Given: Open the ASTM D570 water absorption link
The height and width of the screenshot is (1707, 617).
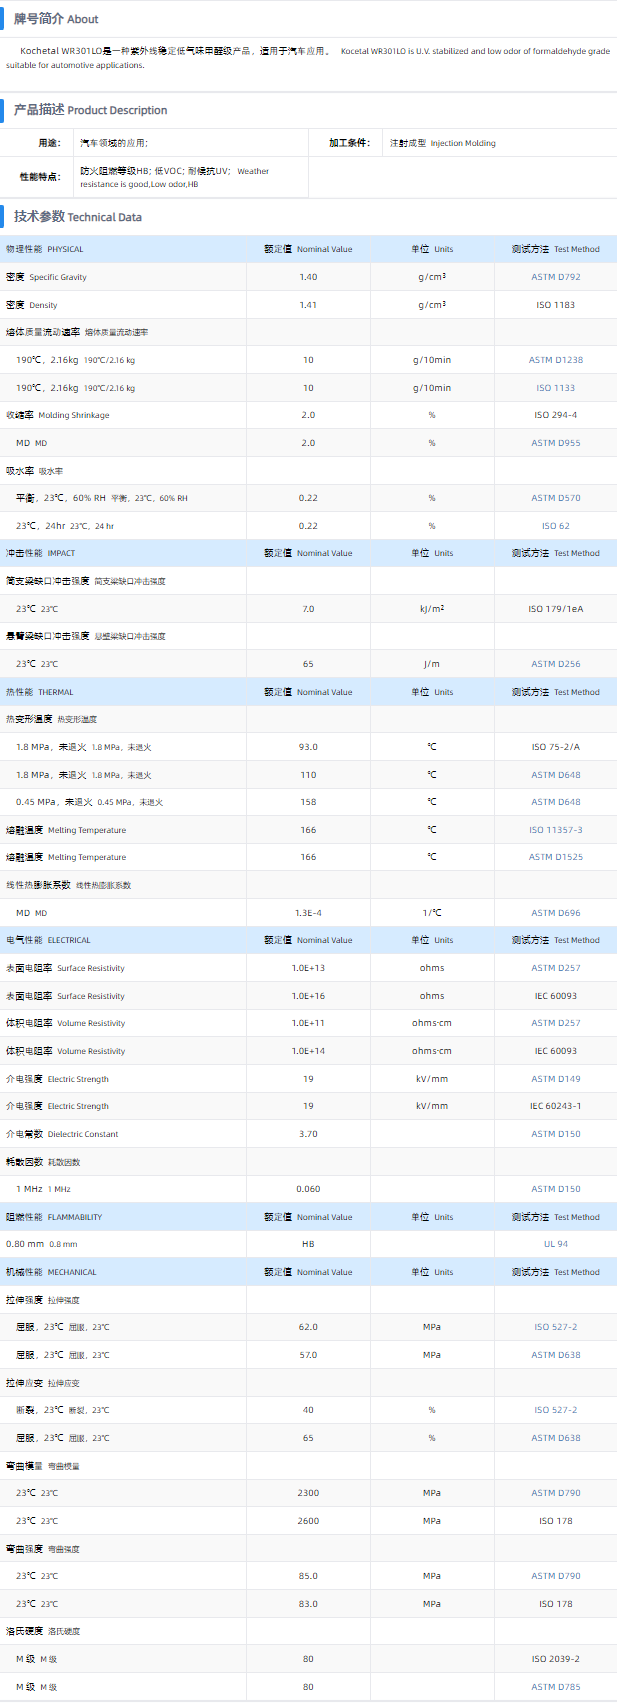Looking at the screenshot, I should coord(555,498).
